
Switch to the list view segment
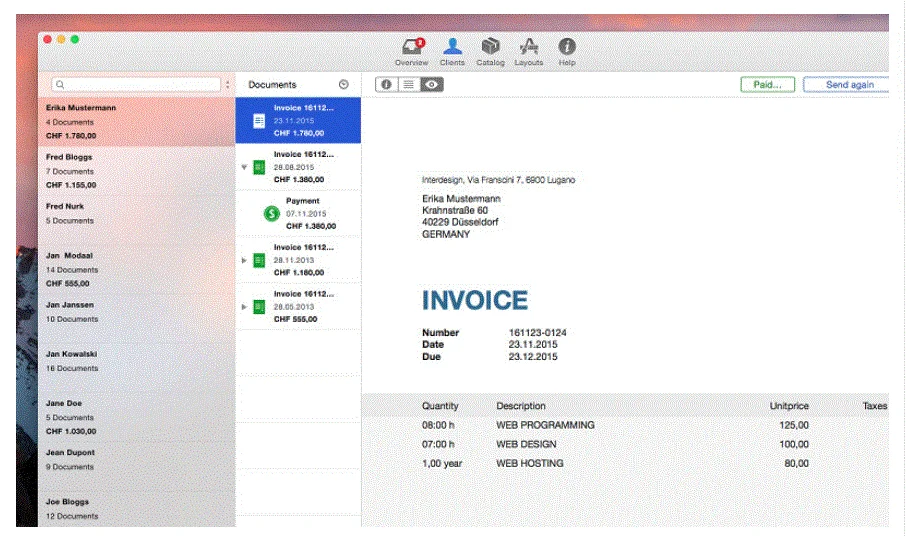(x=409, y=84)
